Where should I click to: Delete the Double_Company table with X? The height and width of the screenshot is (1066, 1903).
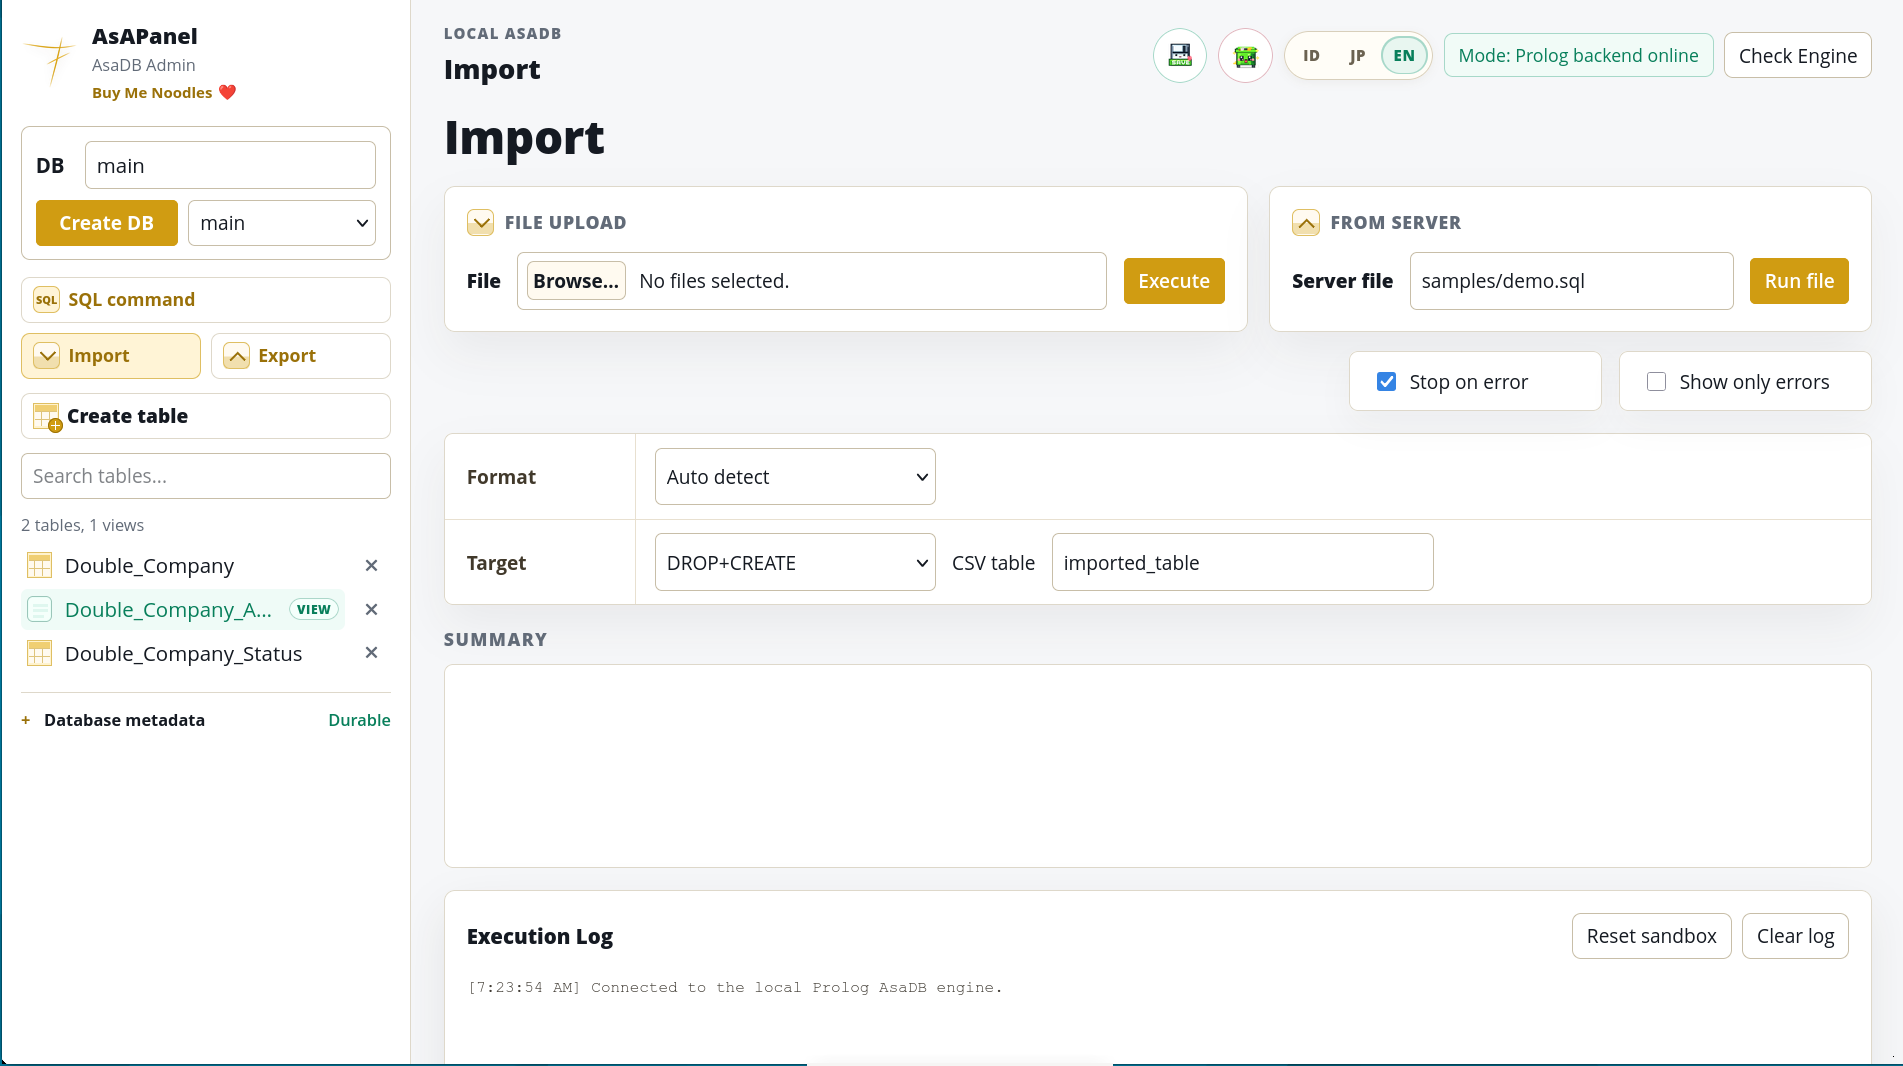point(371,566)
